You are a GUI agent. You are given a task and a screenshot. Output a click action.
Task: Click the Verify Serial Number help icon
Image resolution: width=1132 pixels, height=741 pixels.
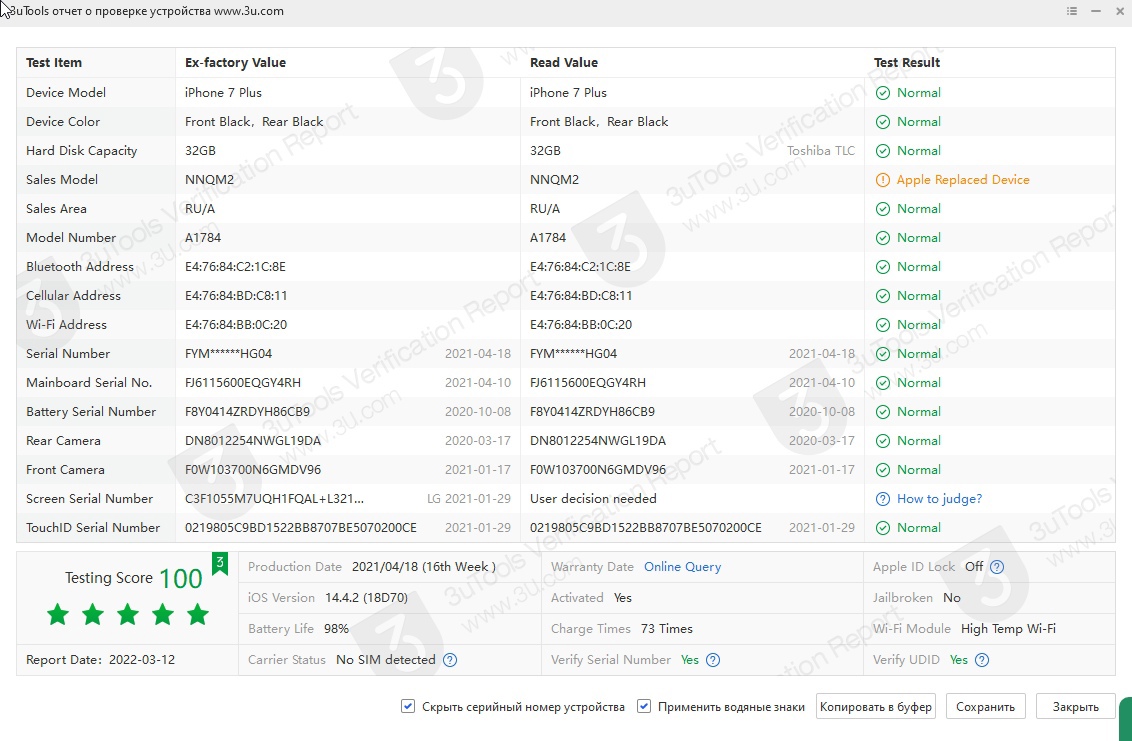pos(713,660)
